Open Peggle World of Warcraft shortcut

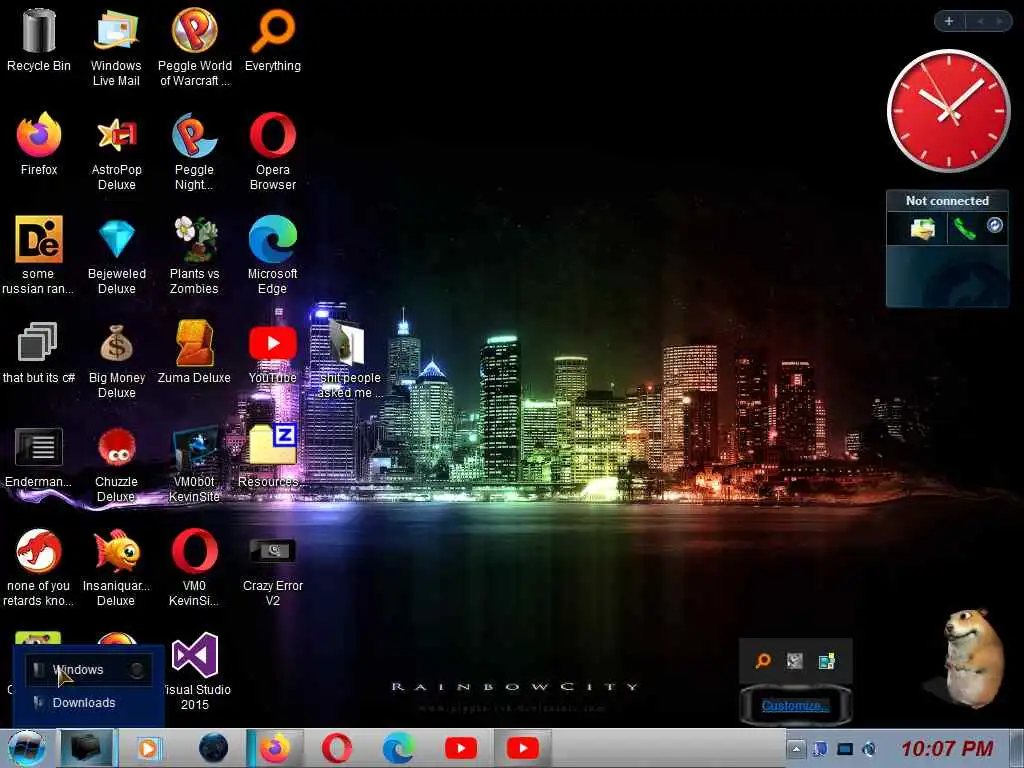195,47
